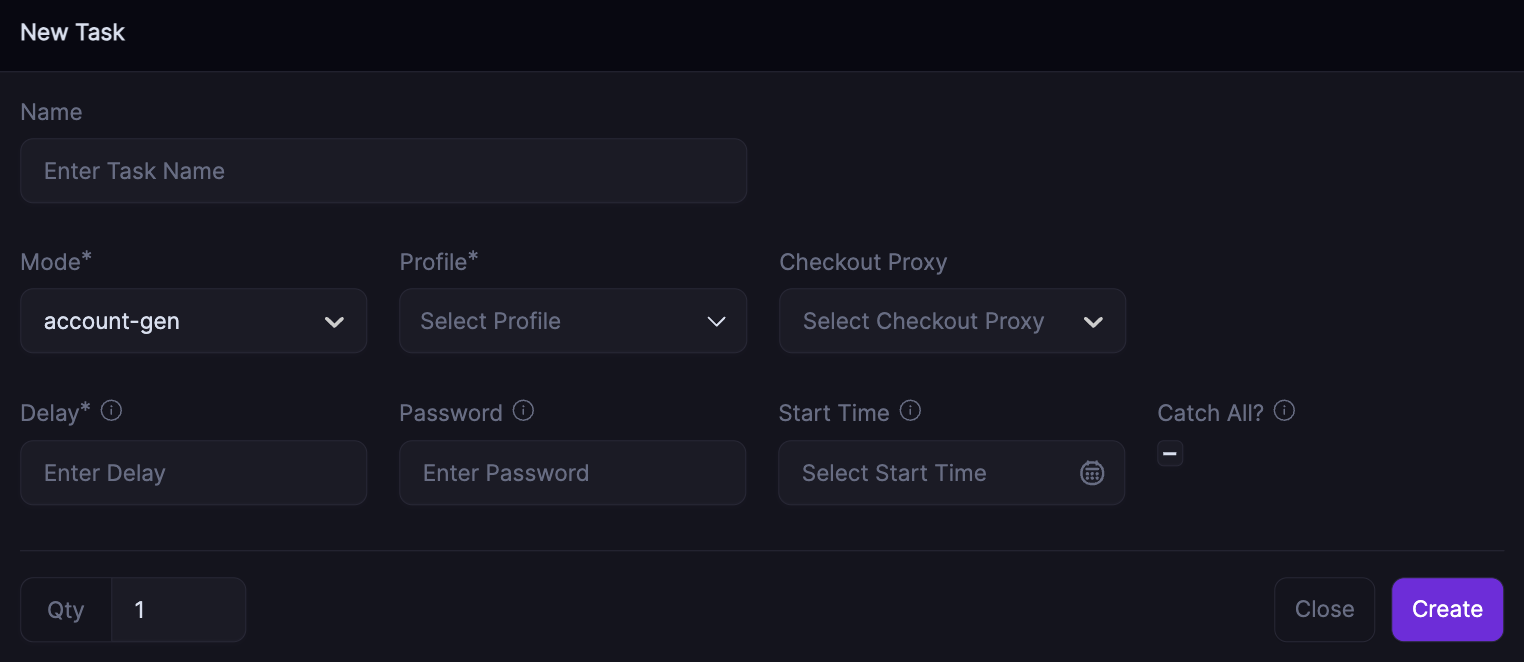This screenshot has height=662, width=1524.
Task: Open the Select Checkout Proxy dropdown
Action: [x=940, y=321]
